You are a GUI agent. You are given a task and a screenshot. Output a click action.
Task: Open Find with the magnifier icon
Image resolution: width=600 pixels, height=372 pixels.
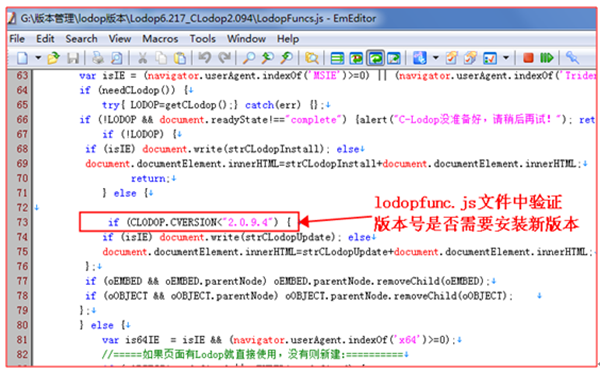point(249,58)
